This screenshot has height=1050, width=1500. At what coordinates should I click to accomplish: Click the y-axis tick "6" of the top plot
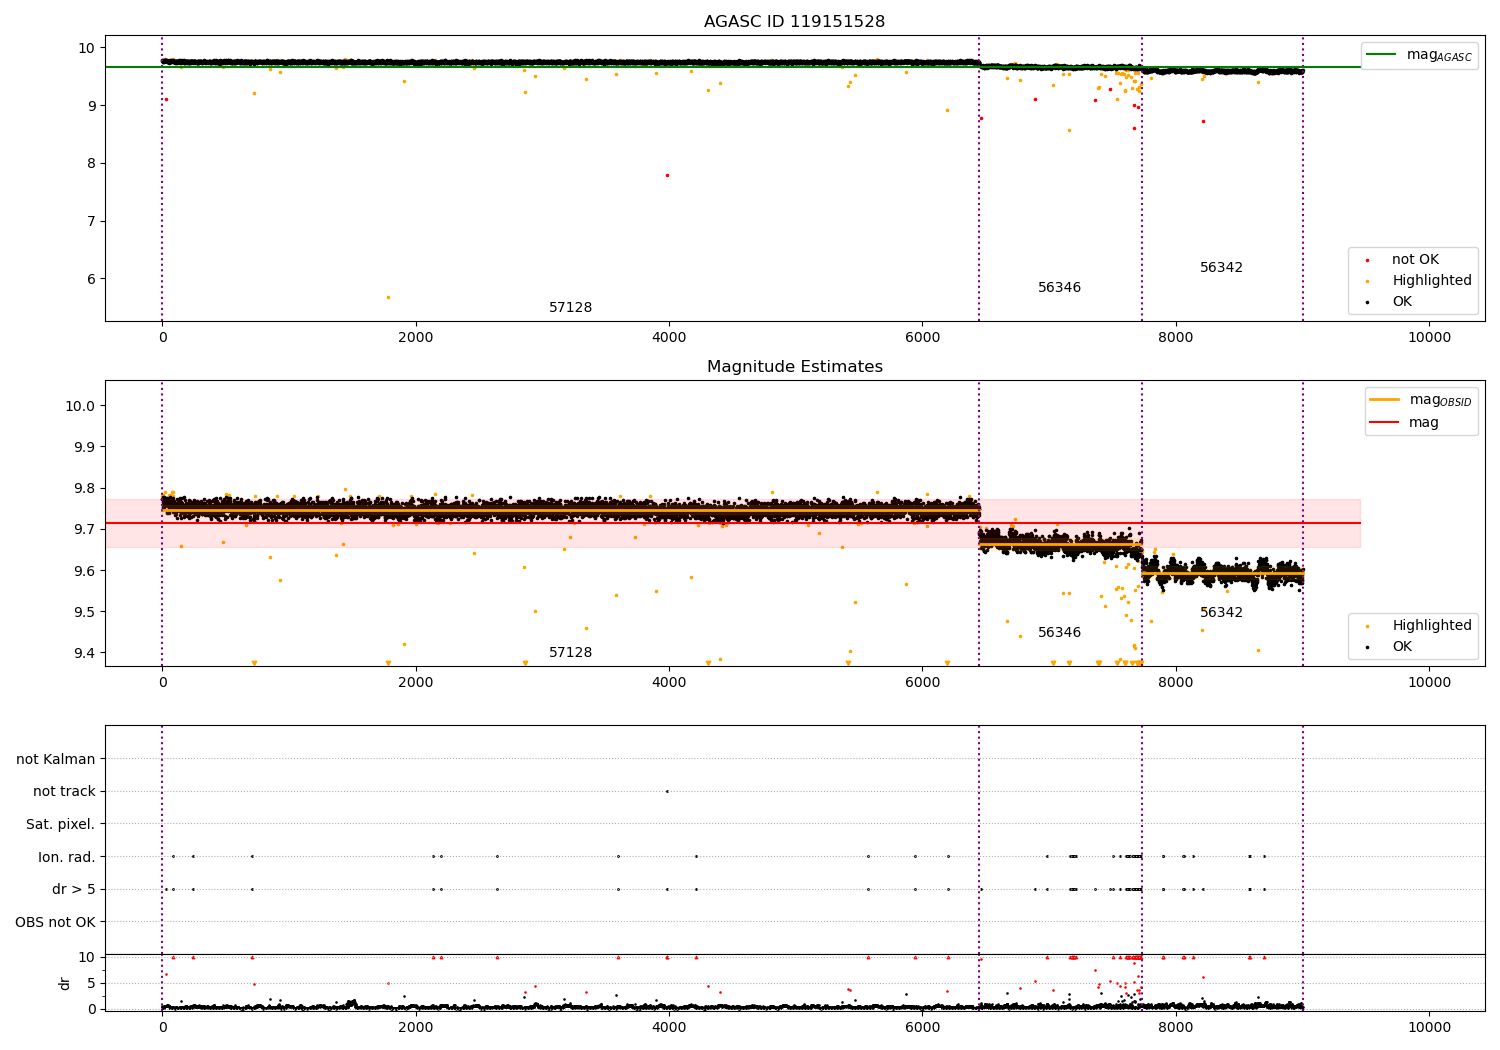(91, 279)
